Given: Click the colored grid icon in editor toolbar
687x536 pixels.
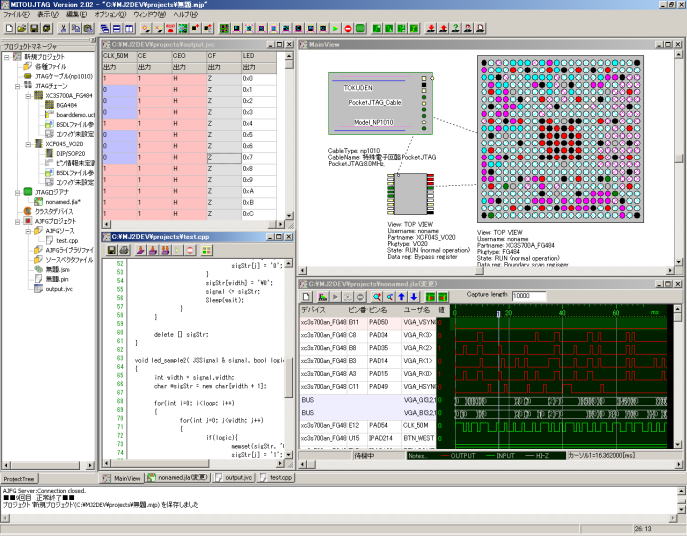Looking at the screenshot, I should tap(206, 250).
